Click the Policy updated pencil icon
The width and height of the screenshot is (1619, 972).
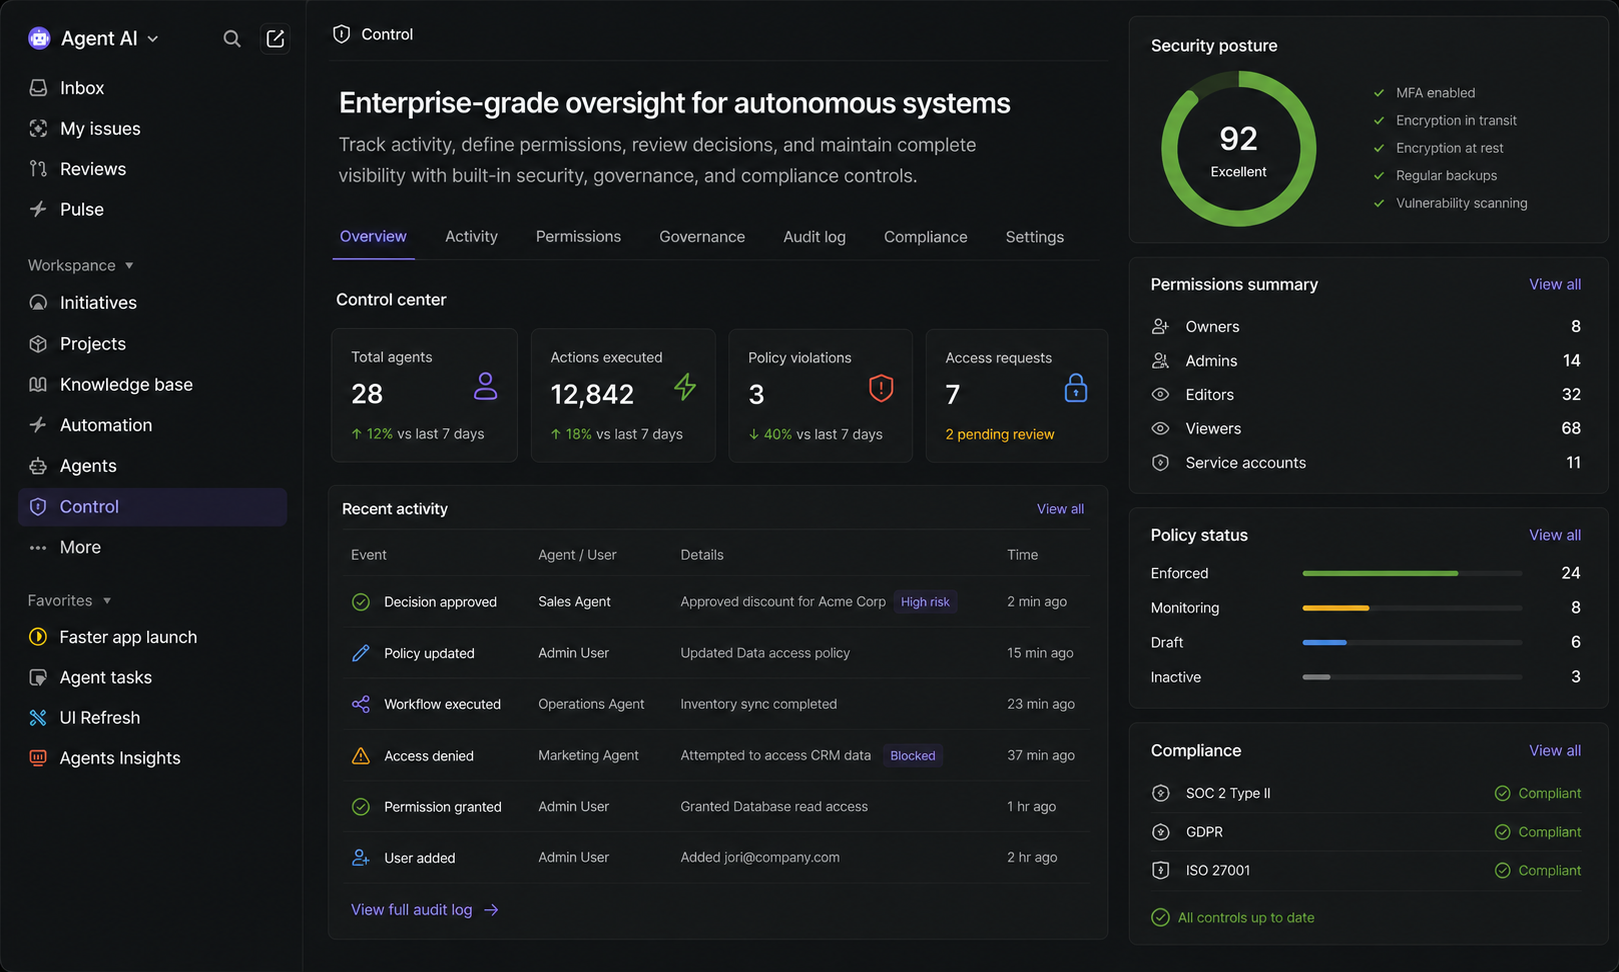pyautogui.click(x=361, y=653)
